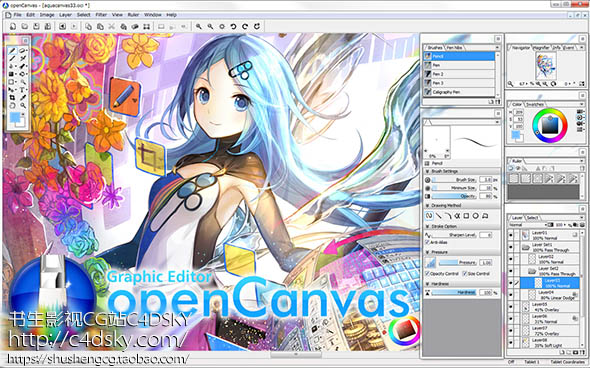Select the Pen 2 brush
The width and height of the screenshot is (590, 368).
(459, 74)
